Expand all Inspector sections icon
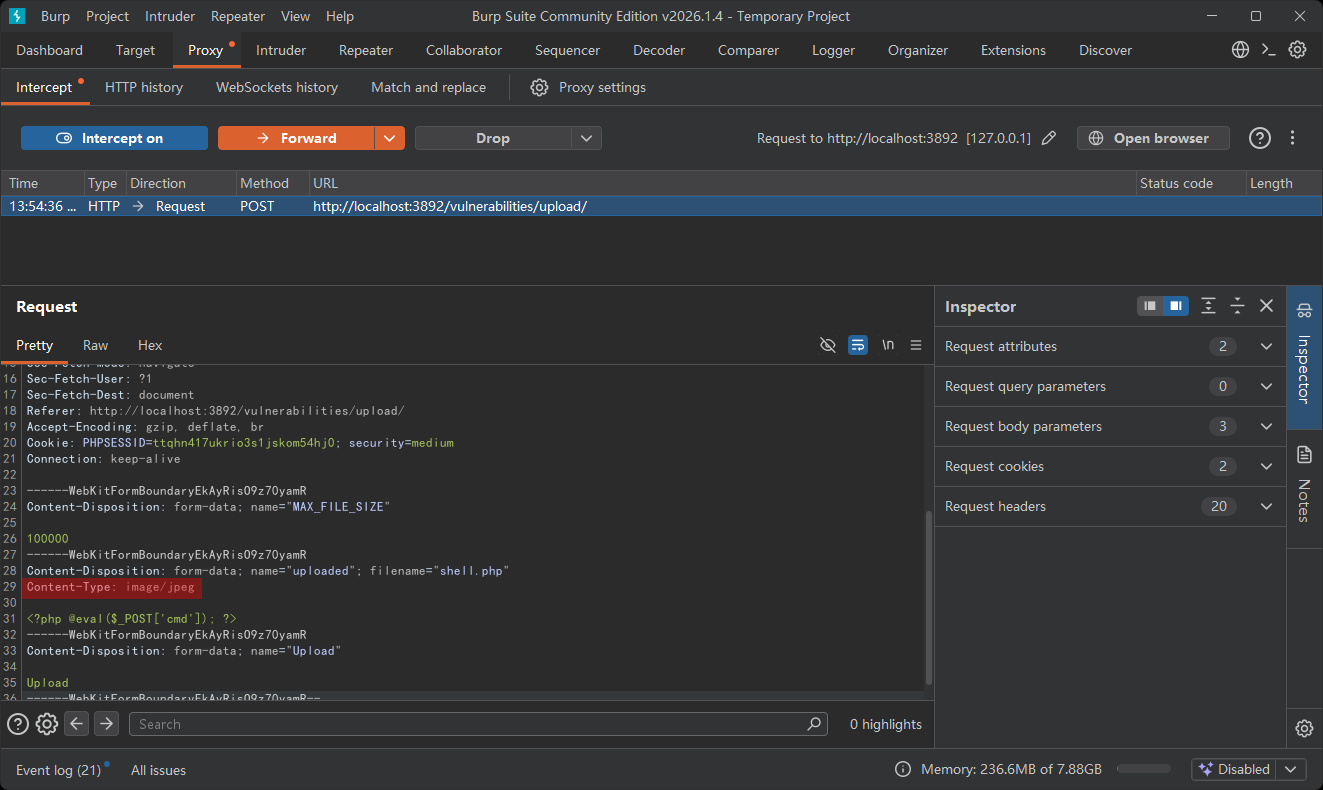 coord(1209,306)
